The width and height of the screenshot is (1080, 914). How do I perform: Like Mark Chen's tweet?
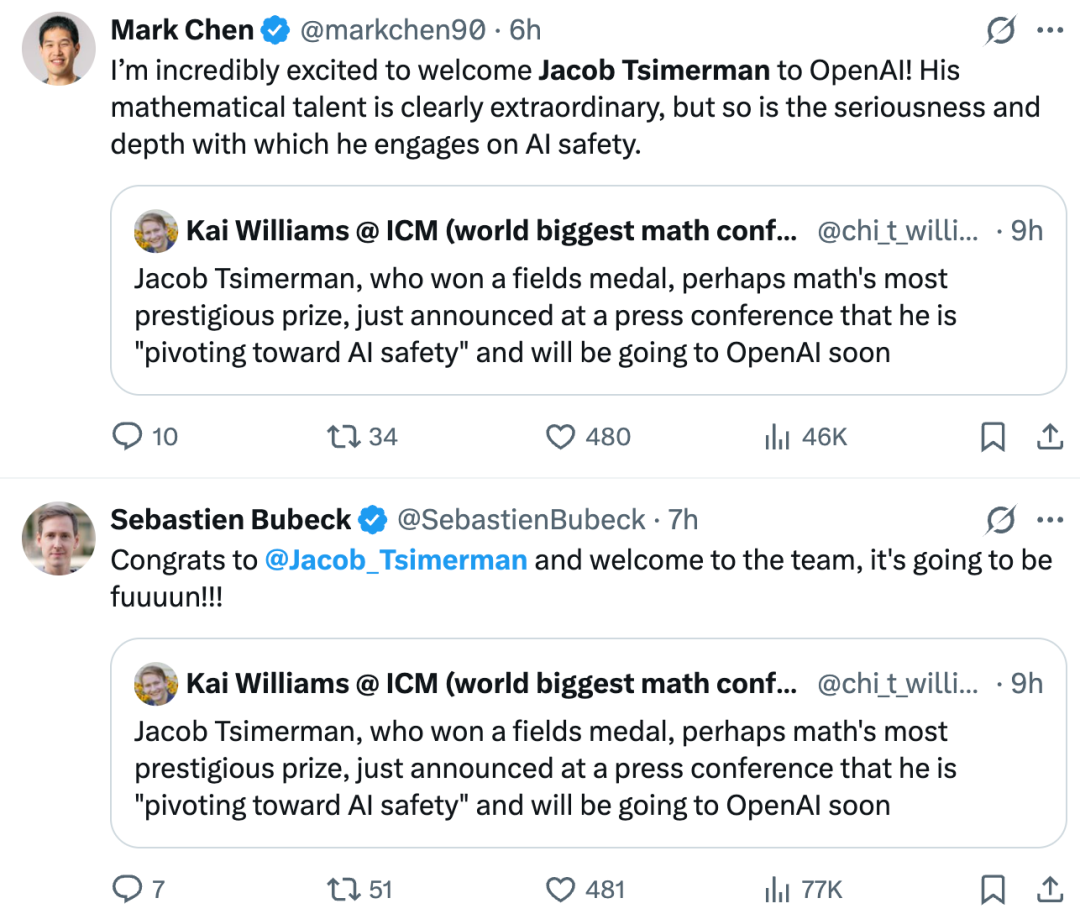tap(588, 437)
